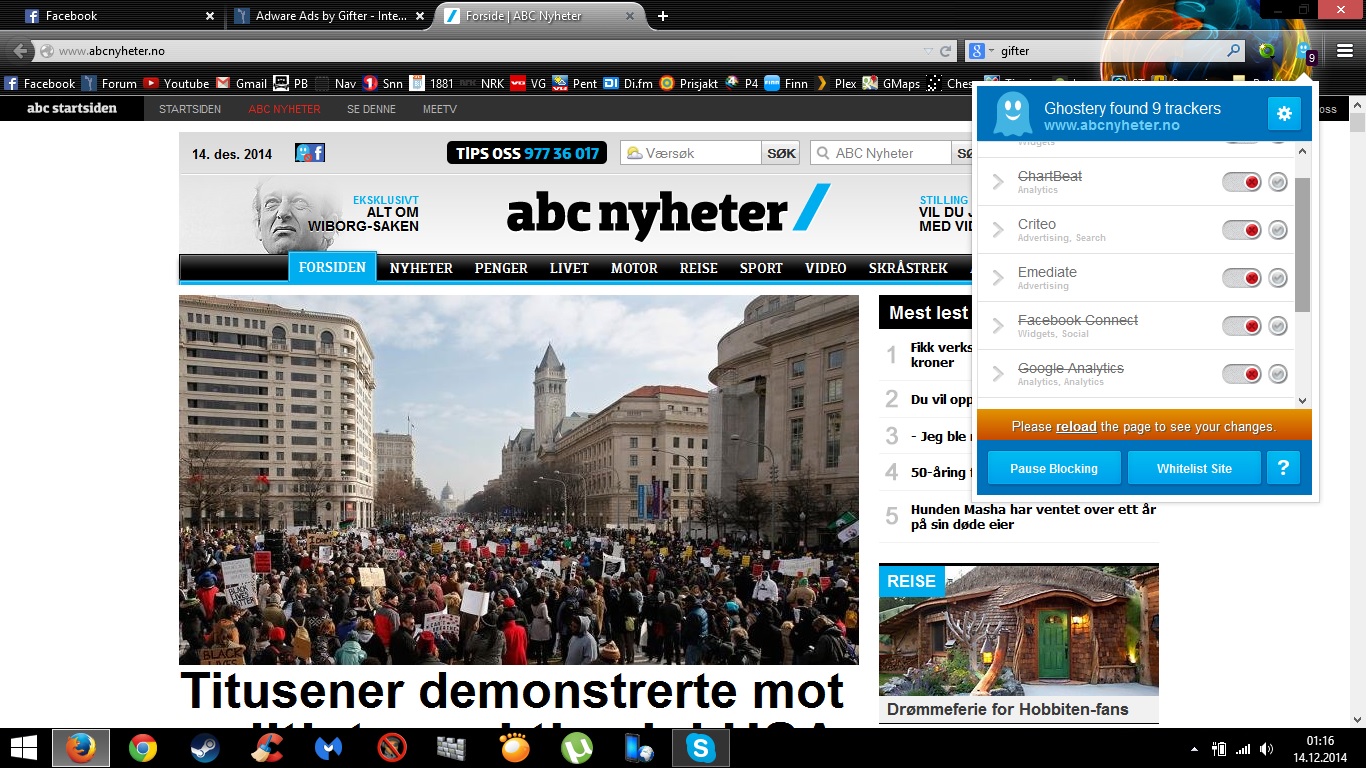This screenshot has height=768, width=1368.
Task: Open the MOTOR section in site menu
Action: (x=634, y=268)
